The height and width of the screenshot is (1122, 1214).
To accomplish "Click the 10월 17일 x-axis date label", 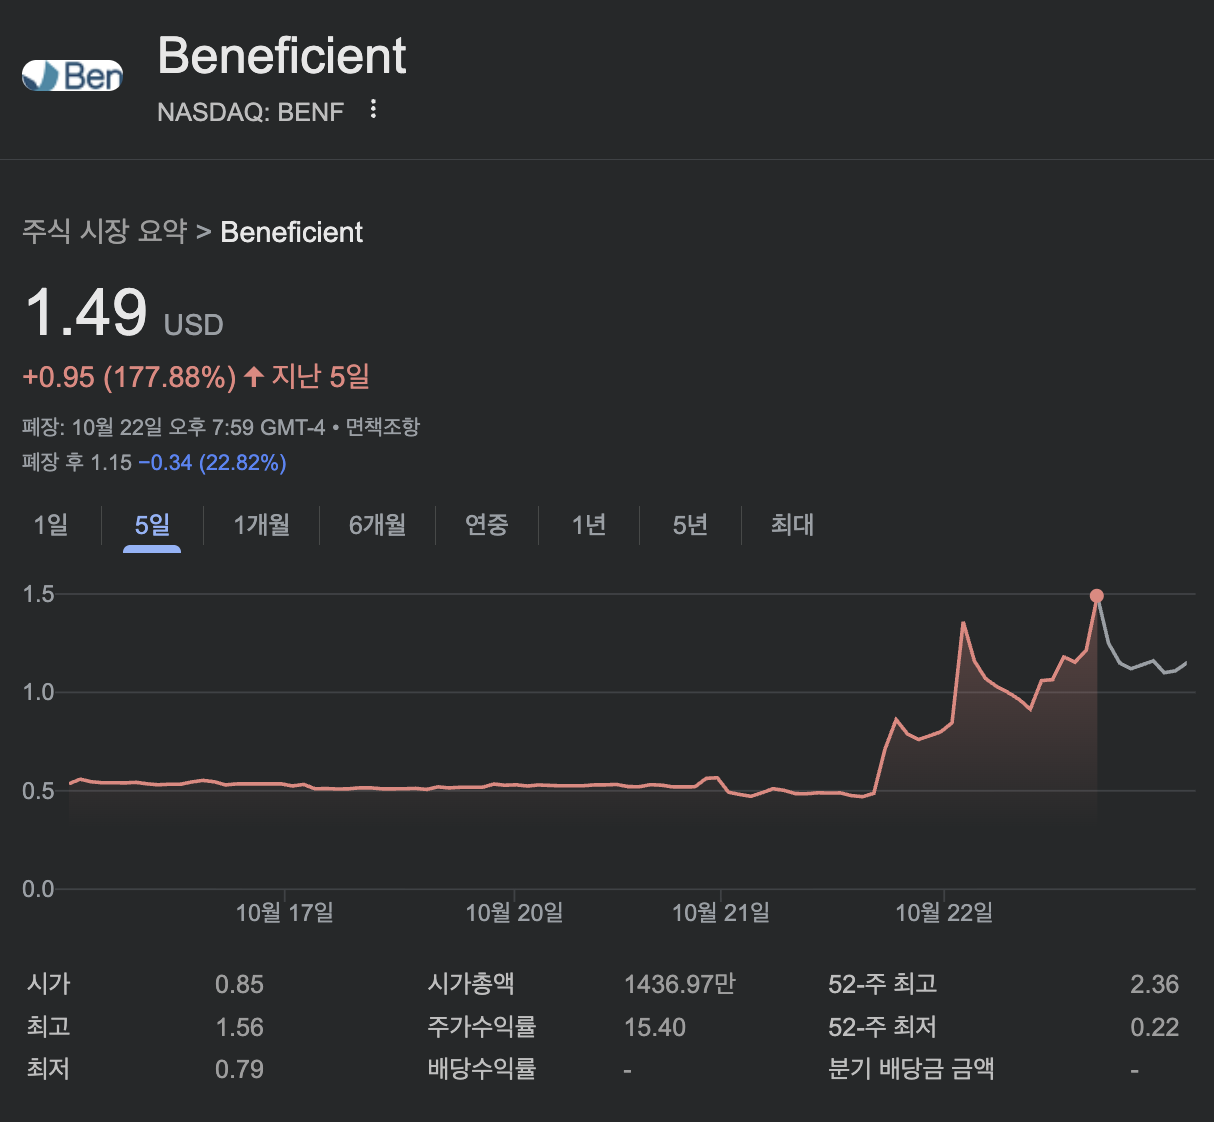I will point(285,912).
